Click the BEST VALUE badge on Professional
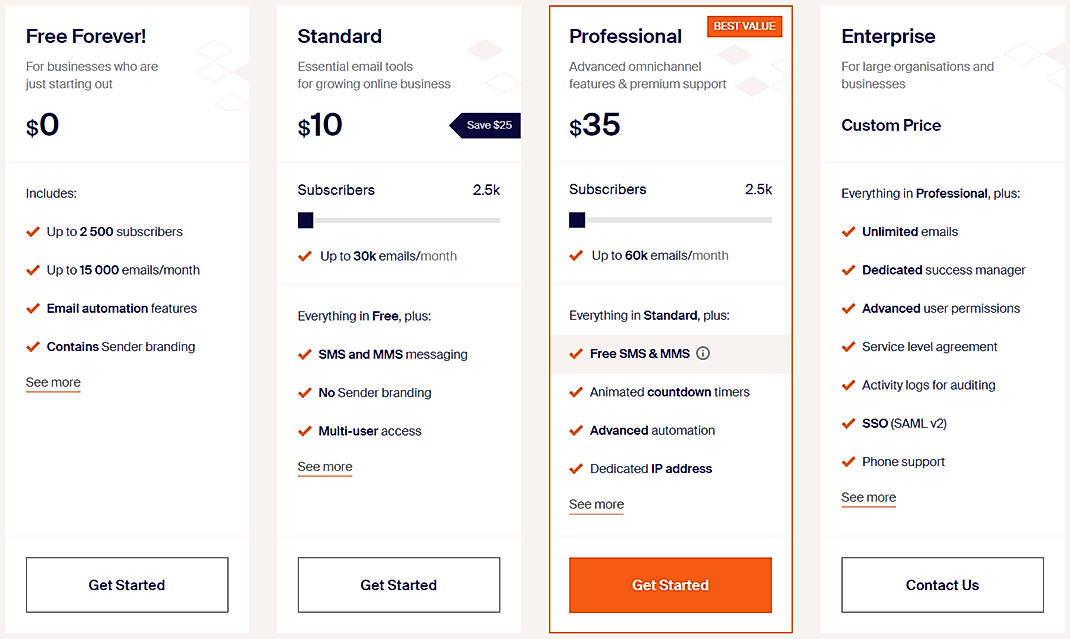Screen dimensions: 1070x639 pos(744,27)
